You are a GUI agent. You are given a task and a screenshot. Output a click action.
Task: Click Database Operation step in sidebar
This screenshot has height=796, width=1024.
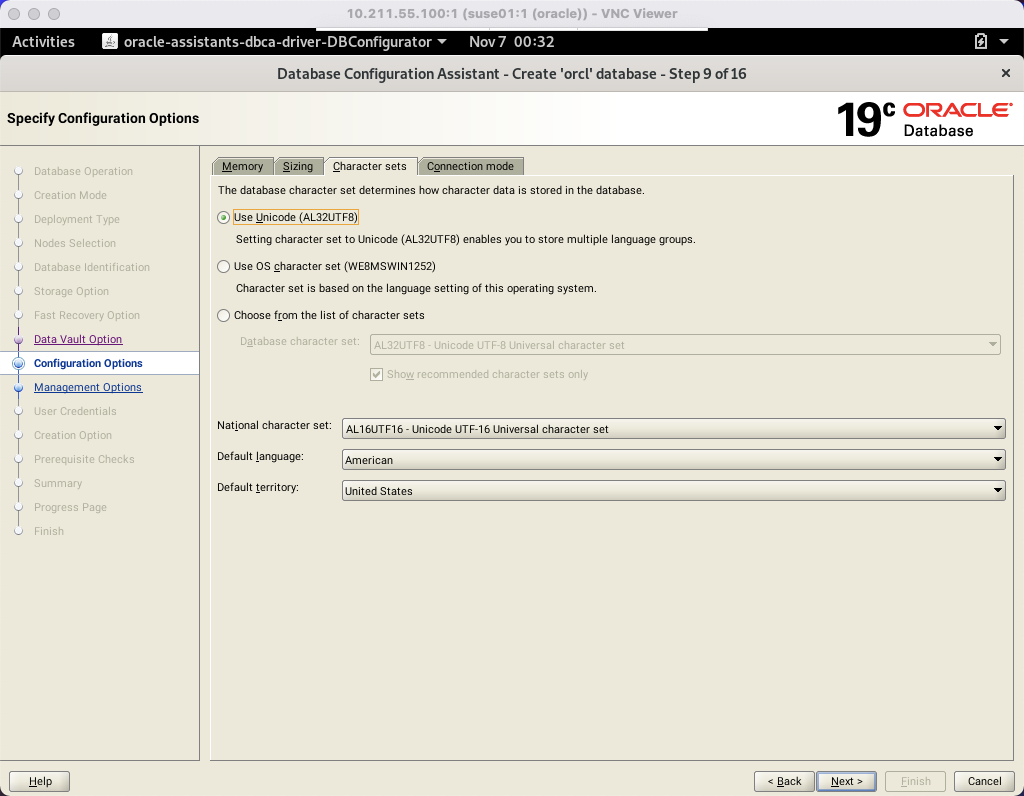[84, 171]
